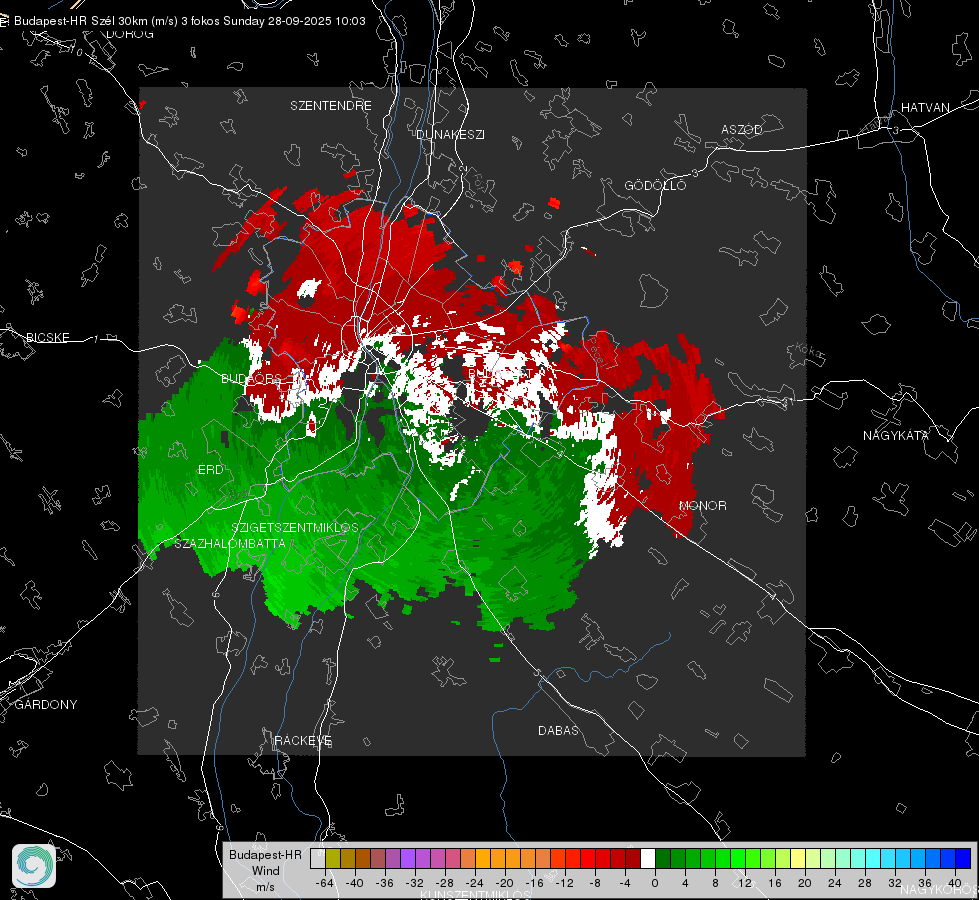This screenshot has height=900, width=979.
Task: Click the olive swatch above -64
Action: 333,859
